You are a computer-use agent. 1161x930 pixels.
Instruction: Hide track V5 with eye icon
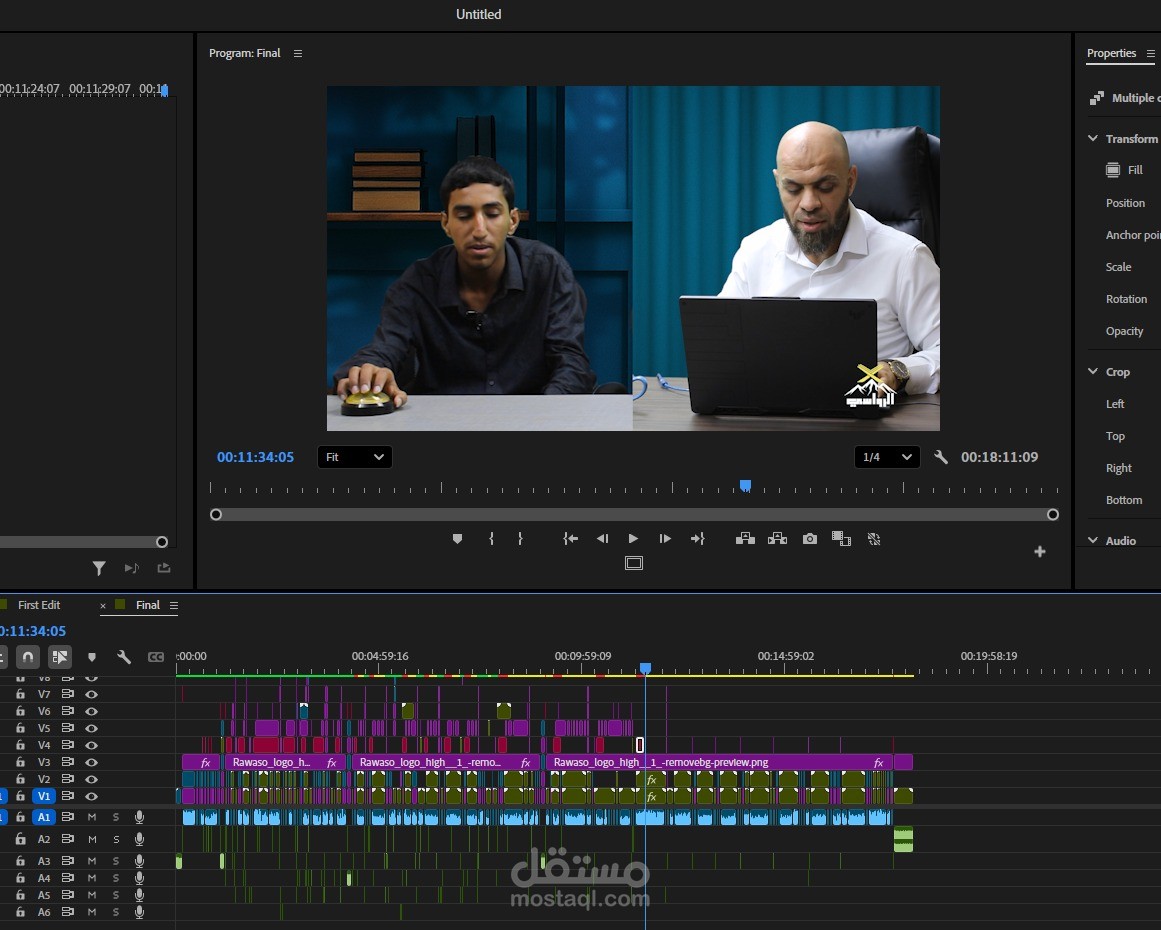tap(91, 729)
